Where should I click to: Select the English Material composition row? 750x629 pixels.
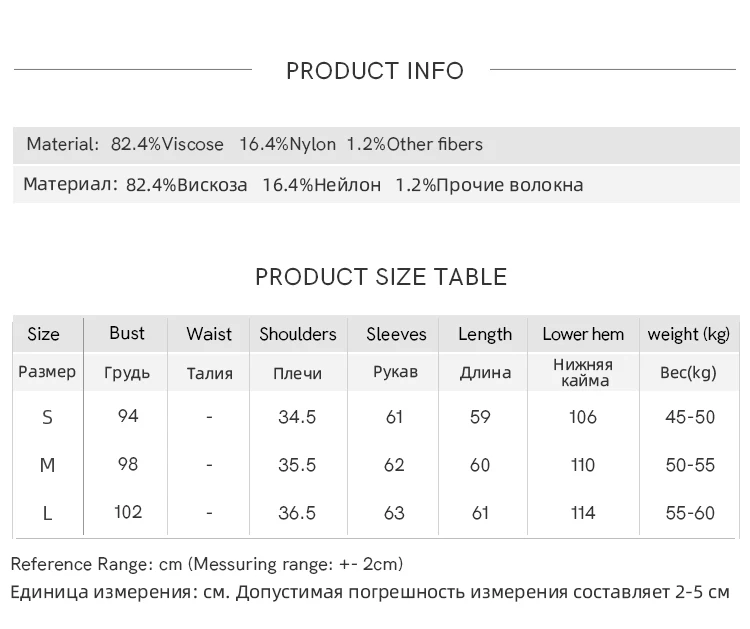pos(255,144)
